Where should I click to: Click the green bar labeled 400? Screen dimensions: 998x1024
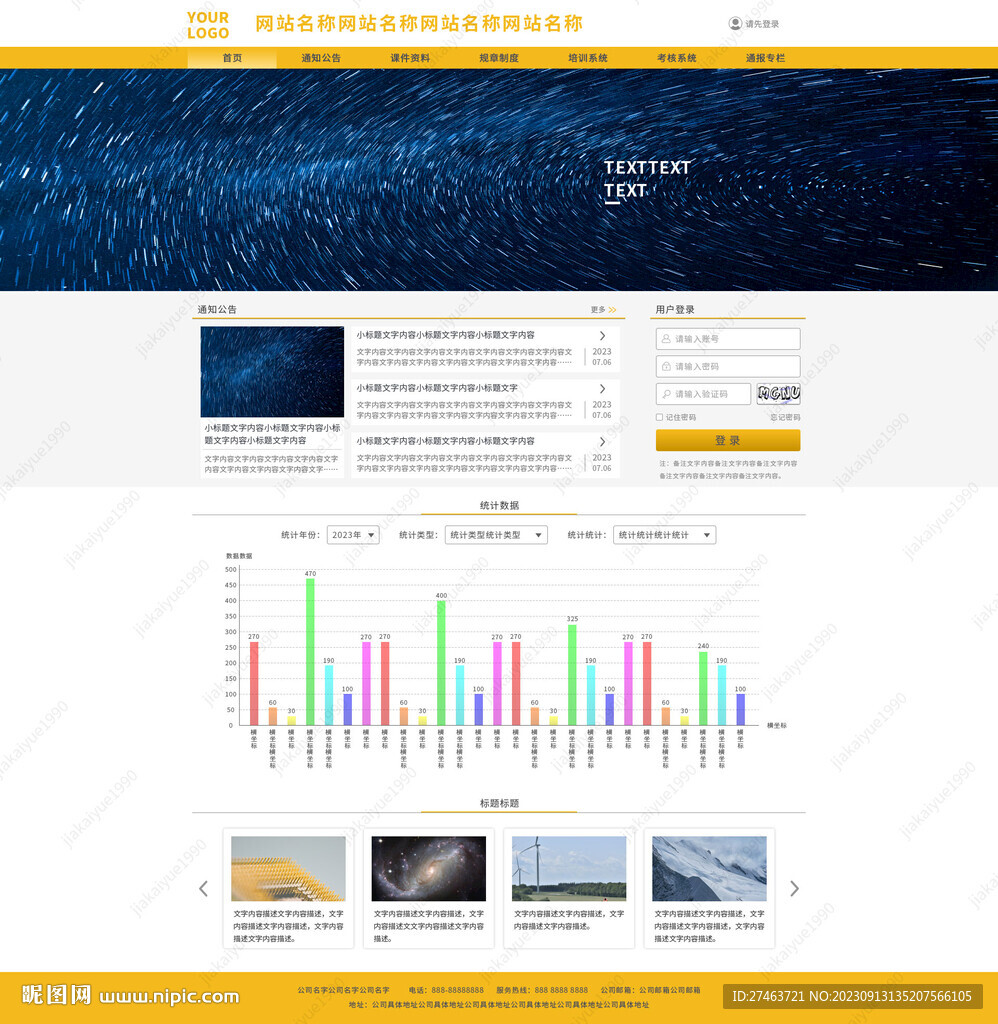pyautogui.click(x=442, y=663)
